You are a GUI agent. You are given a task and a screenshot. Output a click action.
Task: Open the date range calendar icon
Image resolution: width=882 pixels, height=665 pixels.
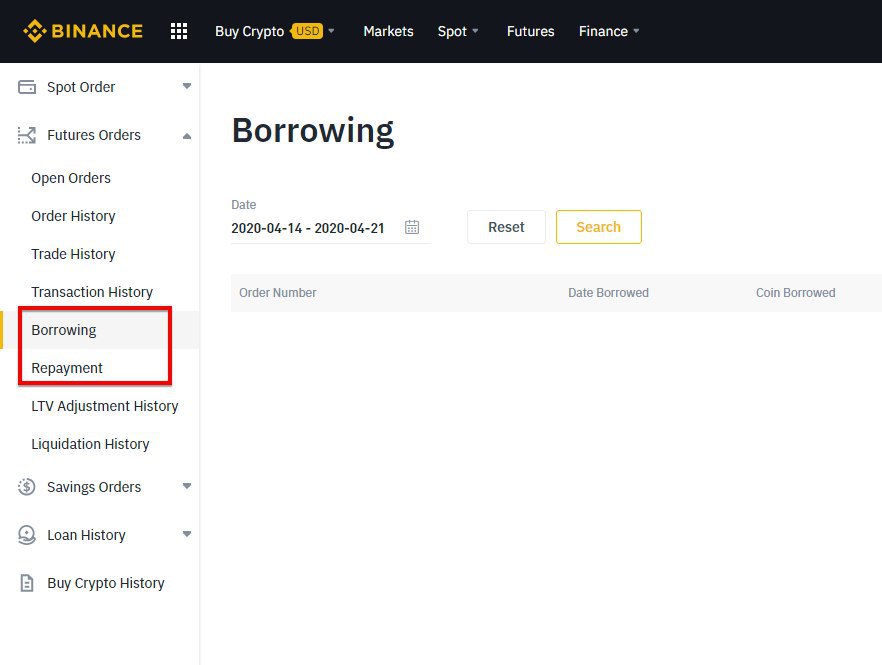412,227
